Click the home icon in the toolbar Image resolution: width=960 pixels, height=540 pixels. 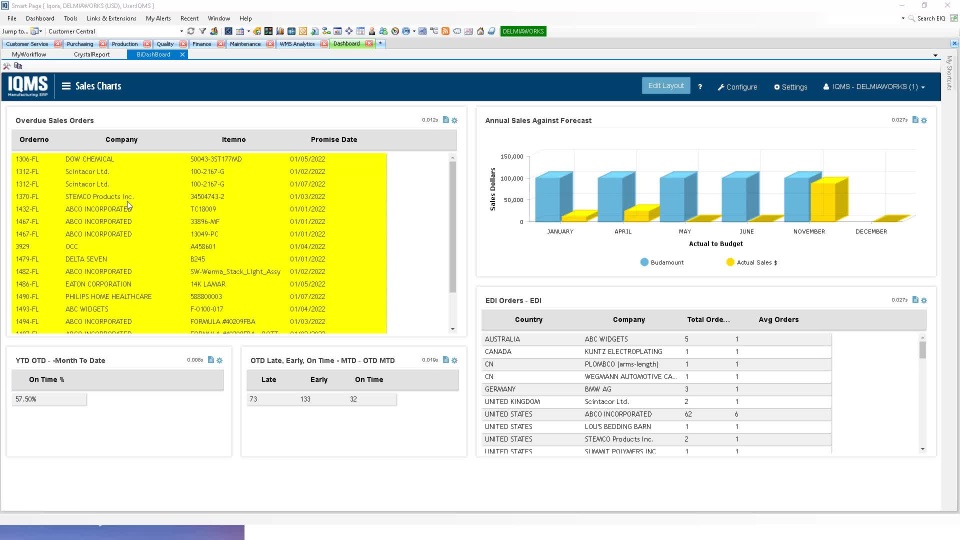click(x=481, y=31)
